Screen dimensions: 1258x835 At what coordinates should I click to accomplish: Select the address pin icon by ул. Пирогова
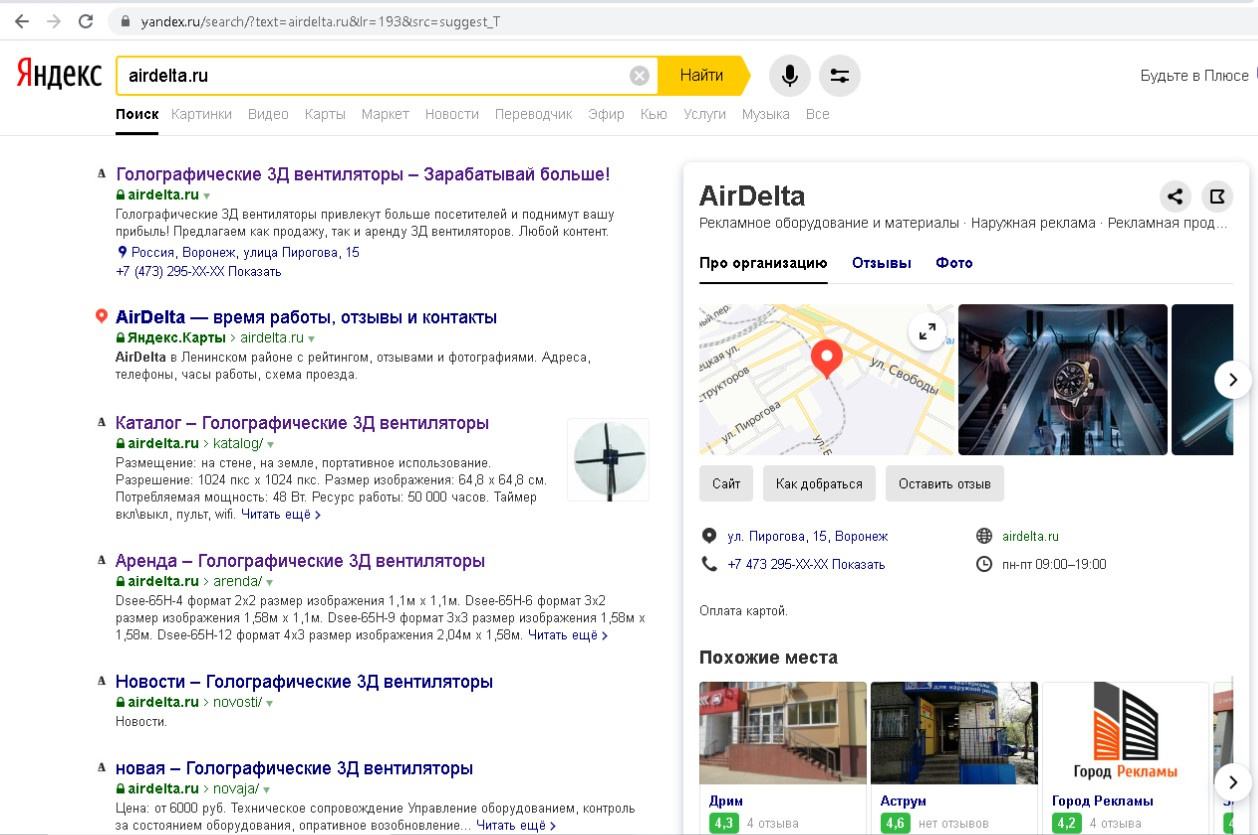click(x=710, y=536)
